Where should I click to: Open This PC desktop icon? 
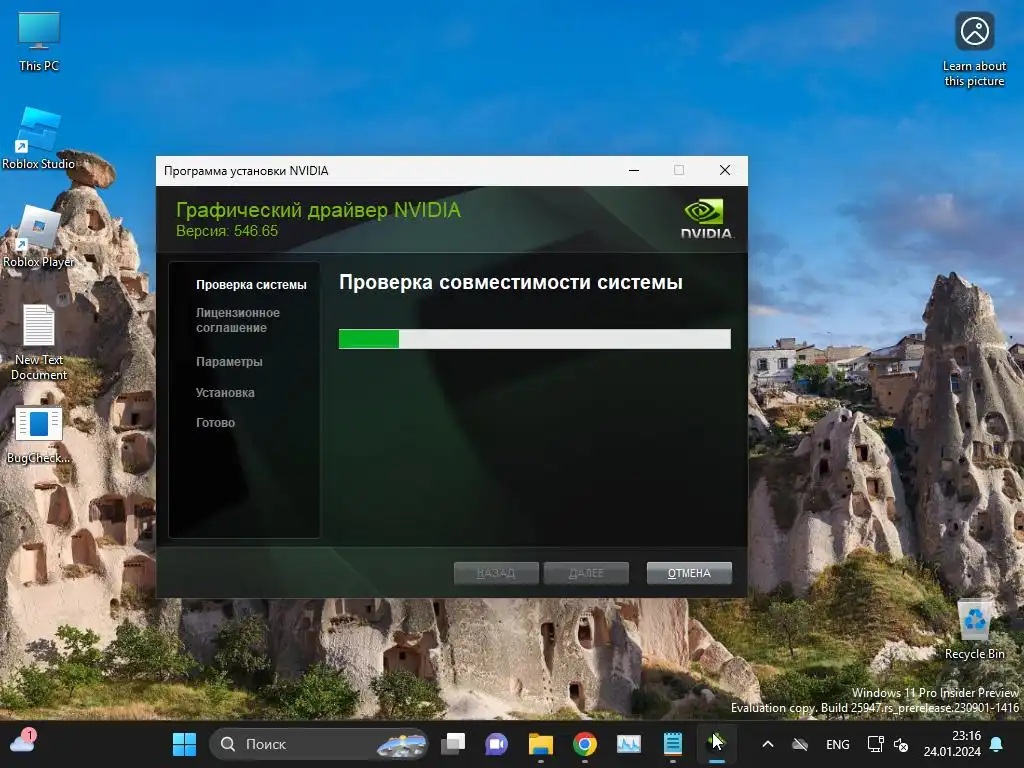39,41
